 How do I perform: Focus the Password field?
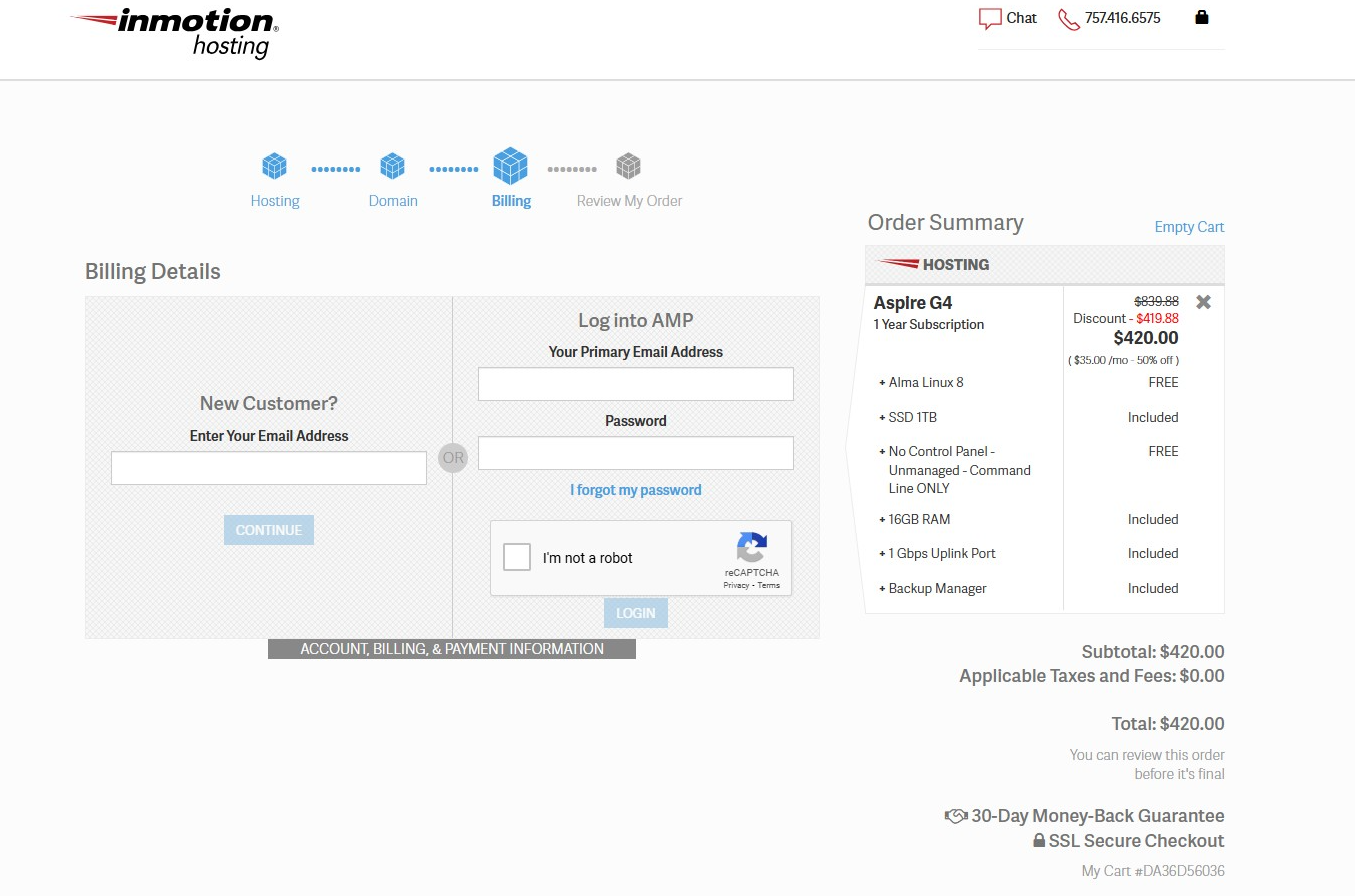(x=636, y=453)
